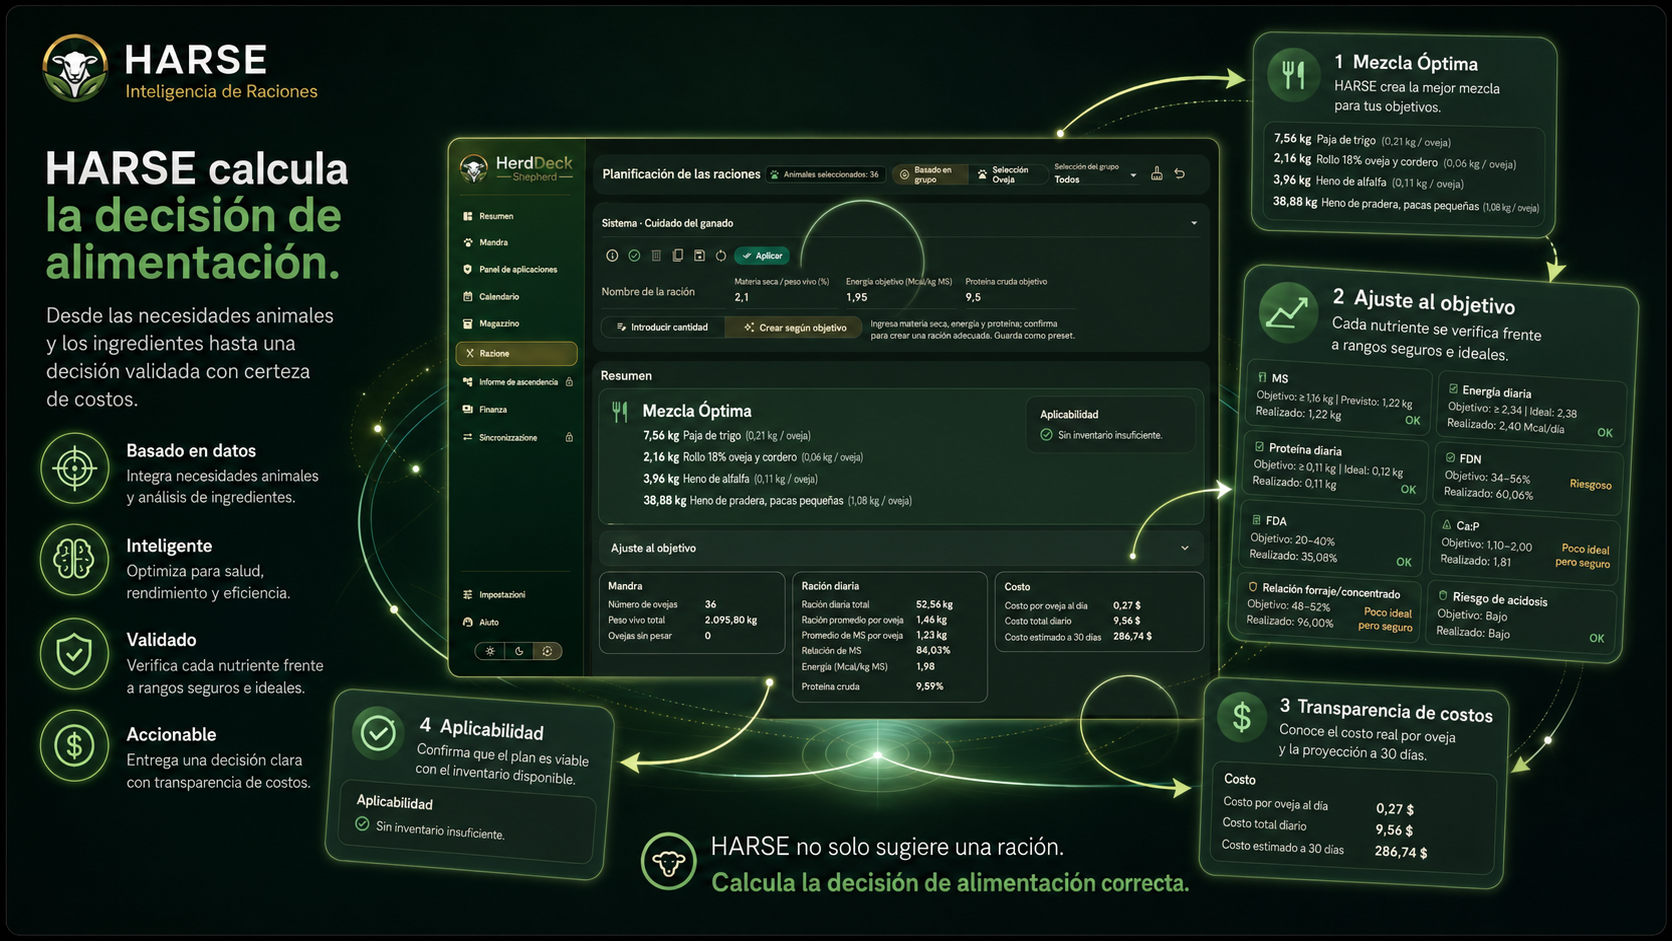This screenshot has height=941, width=1672.
Task: Select the Crear según objetivo button
Action: 795,327
